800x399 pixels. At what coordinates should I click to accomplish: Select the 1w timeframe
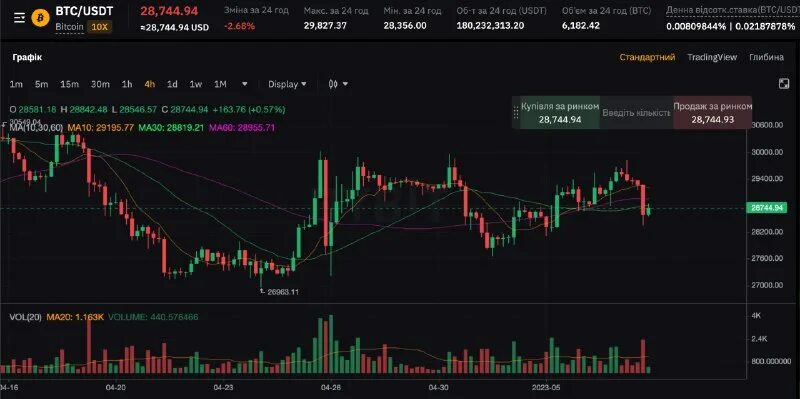195,84
